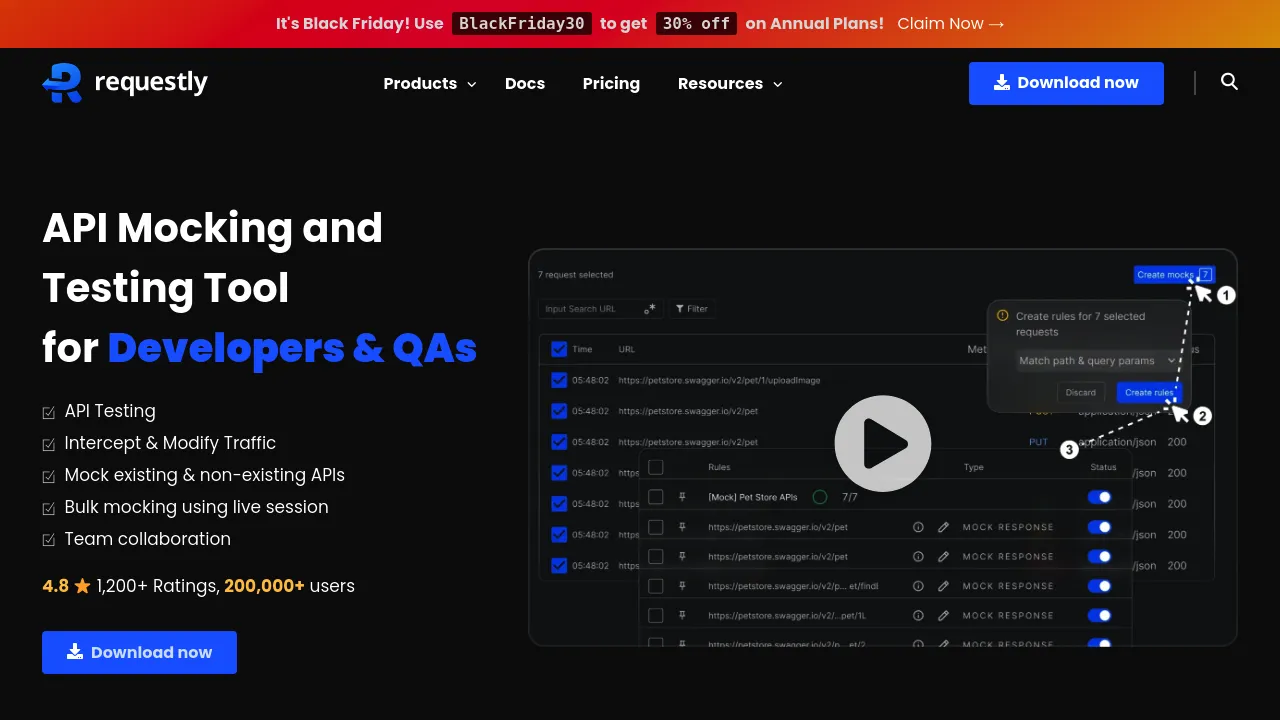1280x720 pixels.
Task: Open 'Match path & query params' dropdown
Action: (1099, 361)
